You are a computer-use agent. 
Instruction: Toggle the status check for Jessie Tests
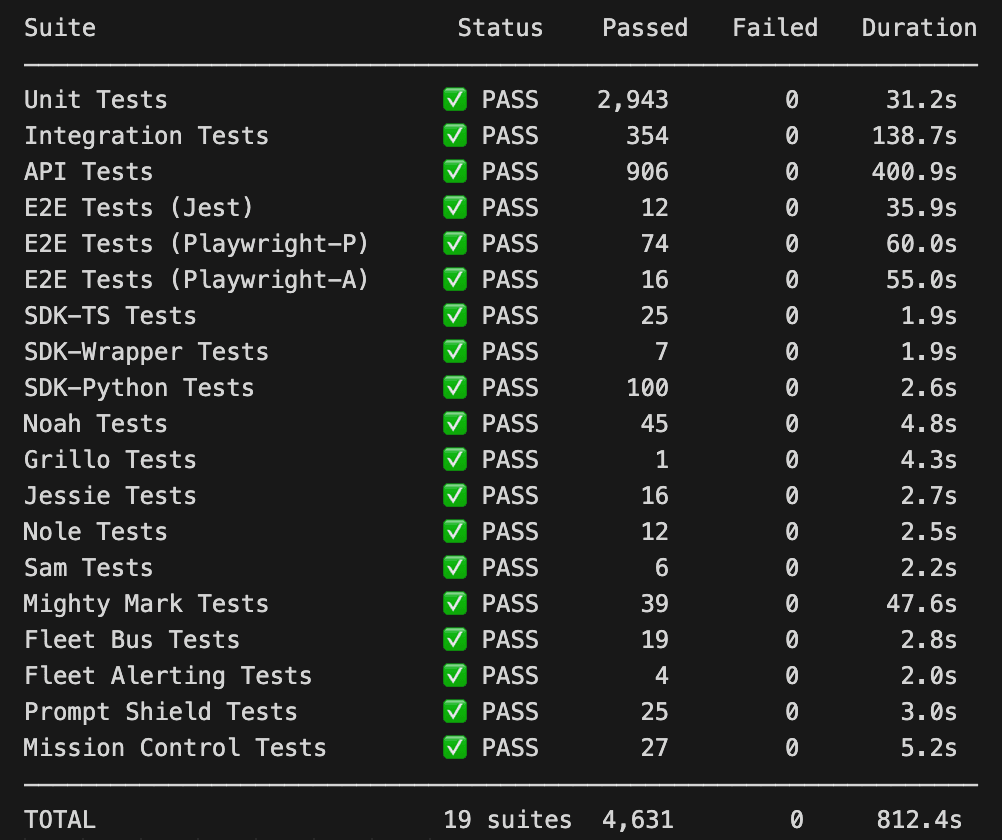pyautogui.click(x=455, y=495)
